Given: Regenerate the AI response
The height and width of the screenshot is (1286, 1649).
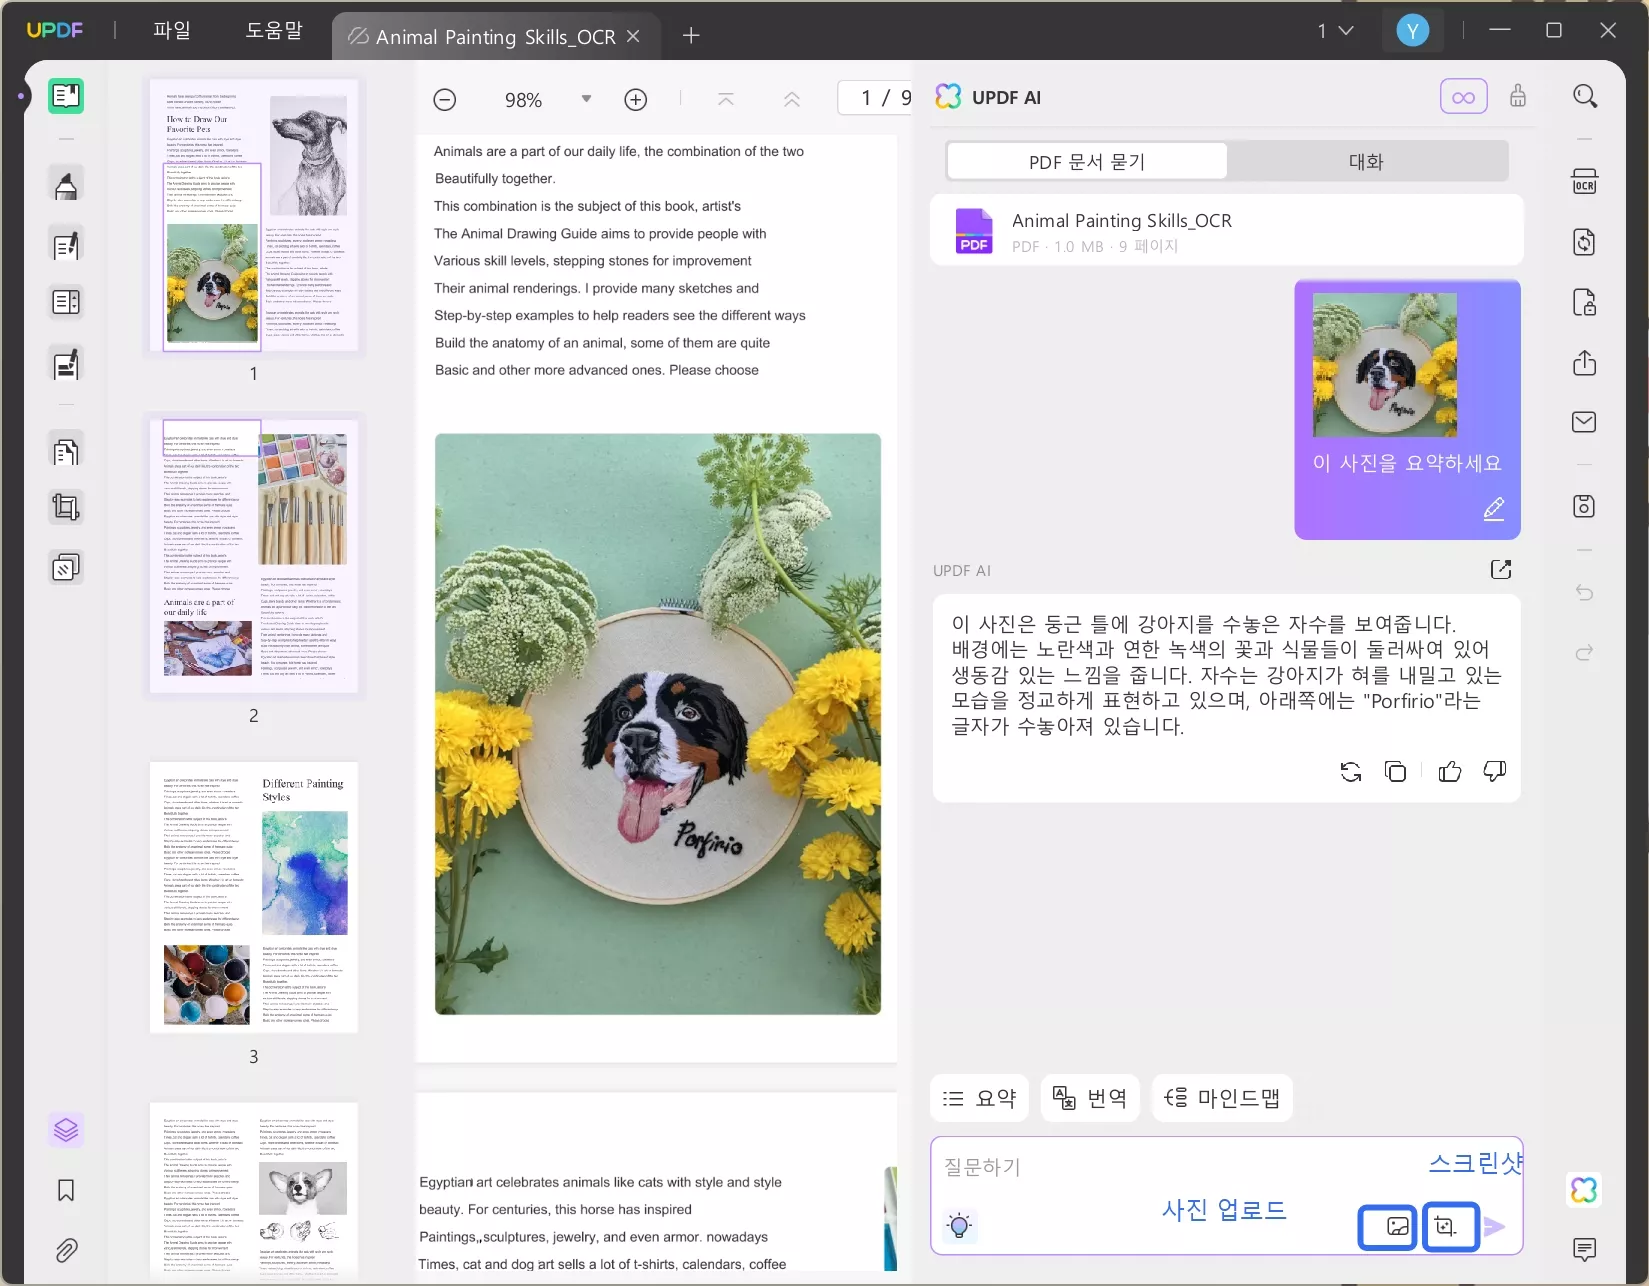Looking at the screenshot, I should [x=1351, y=771].
